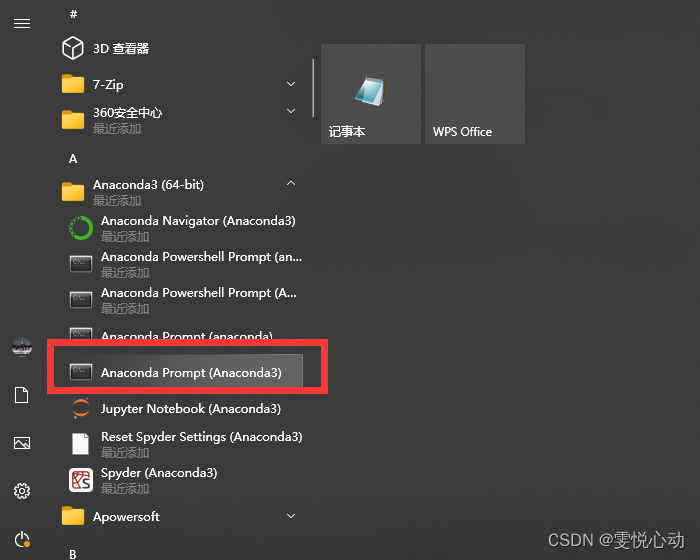Click the app list scrollbar
Viewport: 700px width, 560px height.
click(313, 88)
